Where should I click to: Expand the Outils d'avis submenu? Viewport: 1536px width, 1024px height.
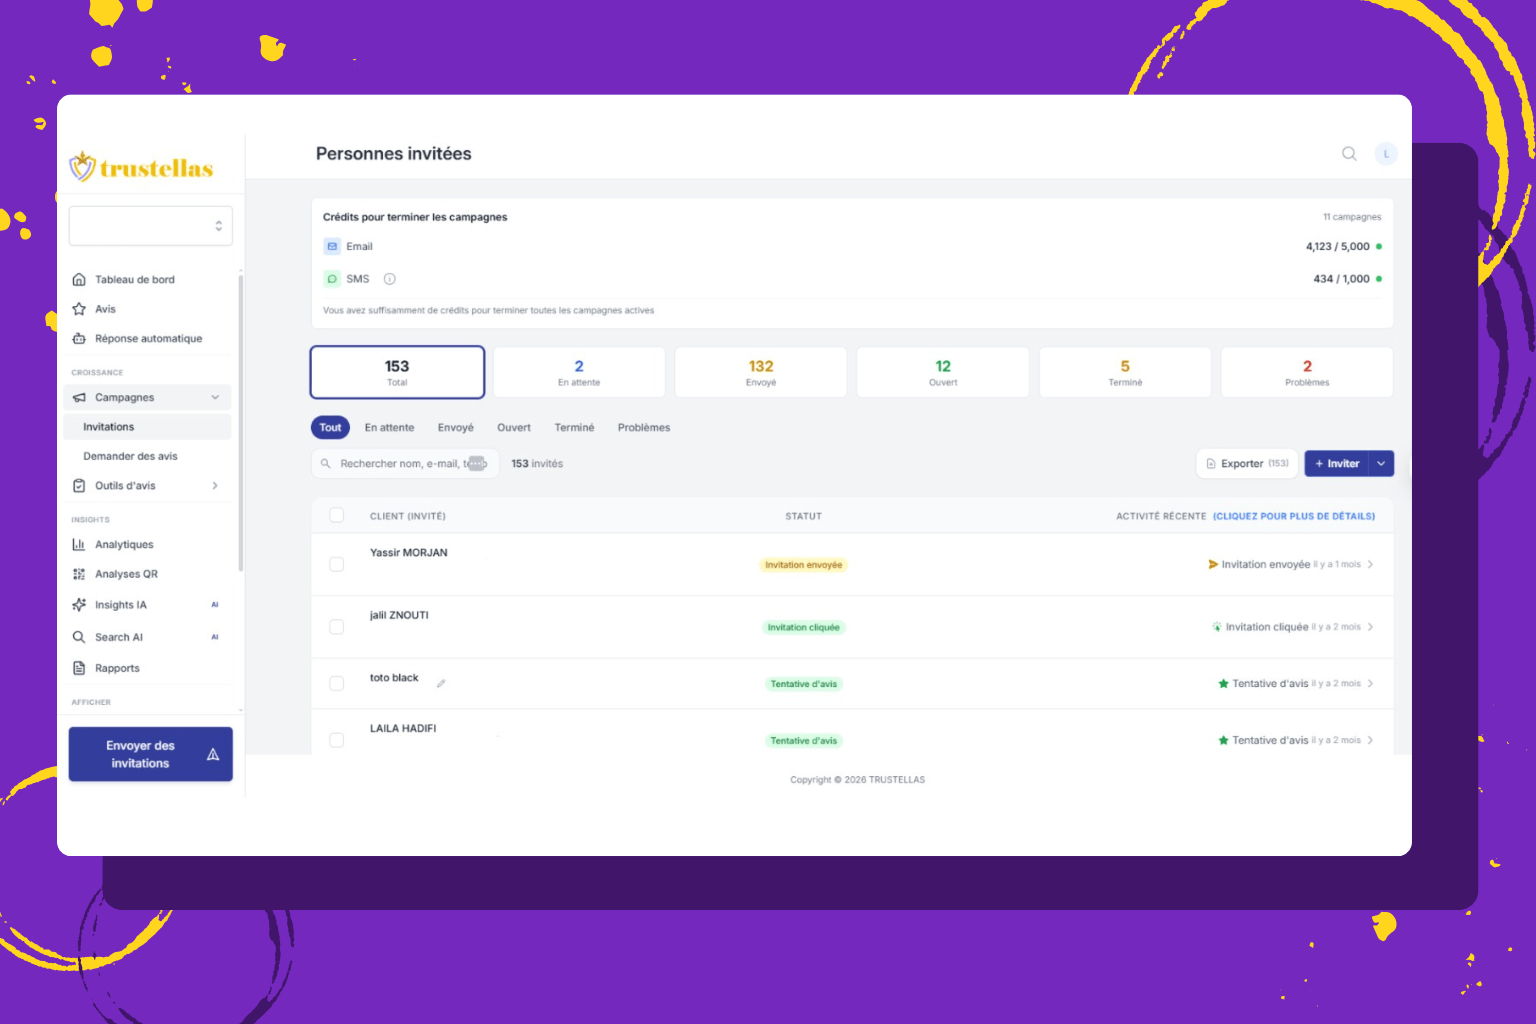(215, 486)
